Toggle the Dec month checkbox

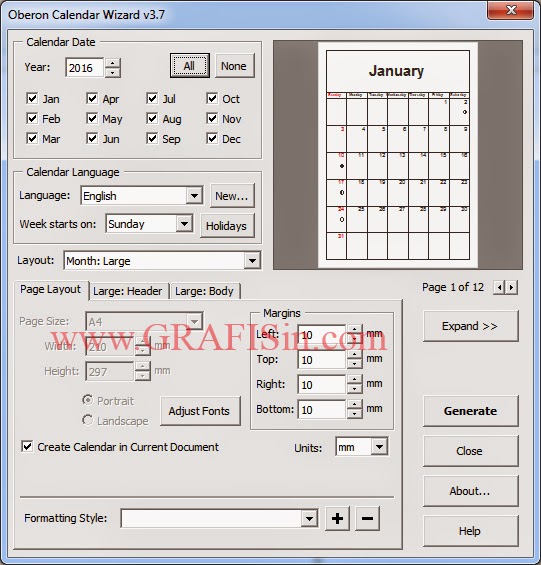click(212, 138)
